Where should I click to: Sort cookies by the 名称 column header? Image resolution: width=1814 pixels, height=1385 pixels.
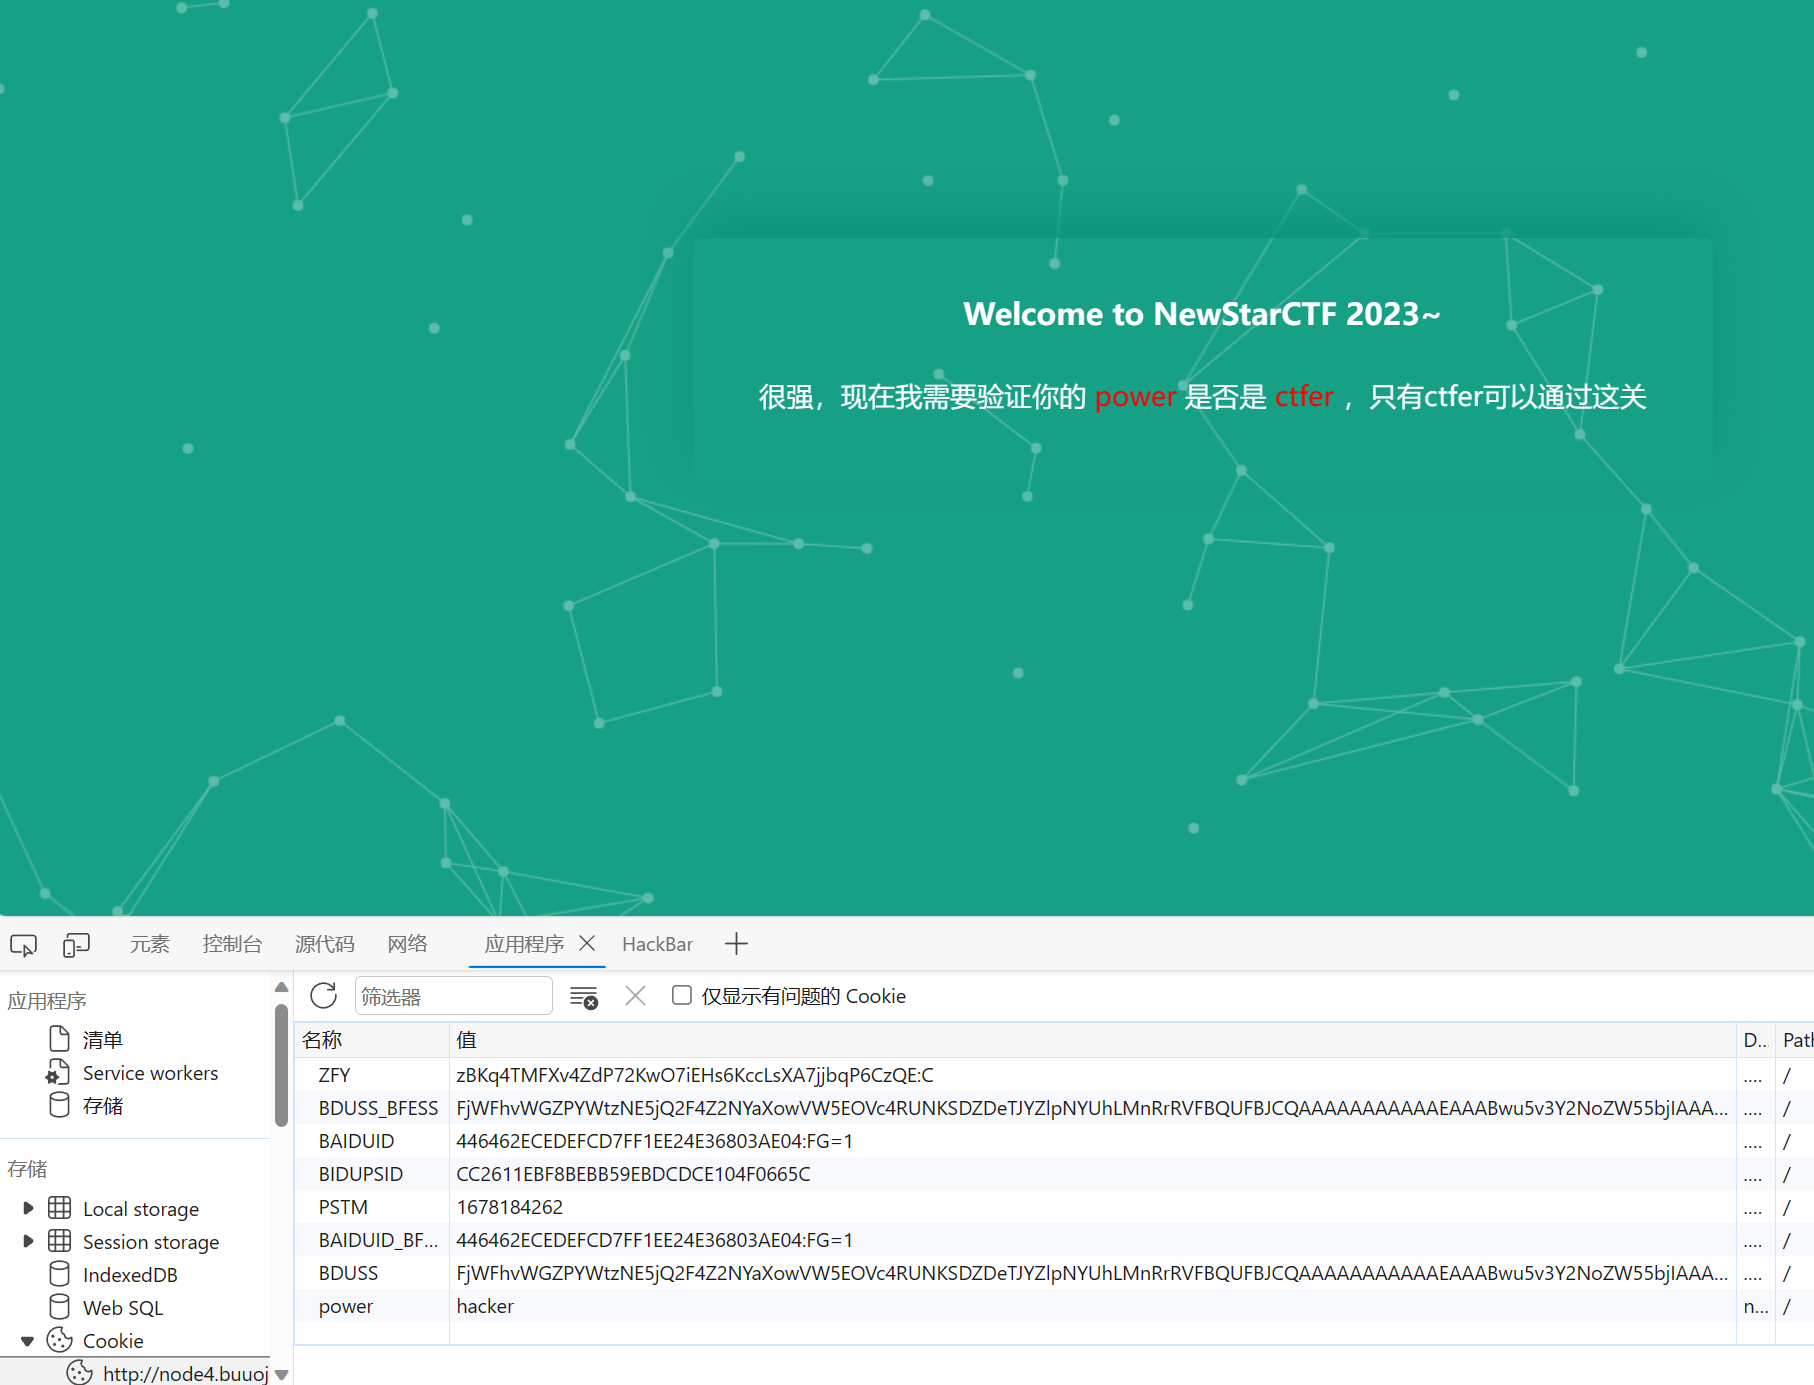coord(372,1040)
